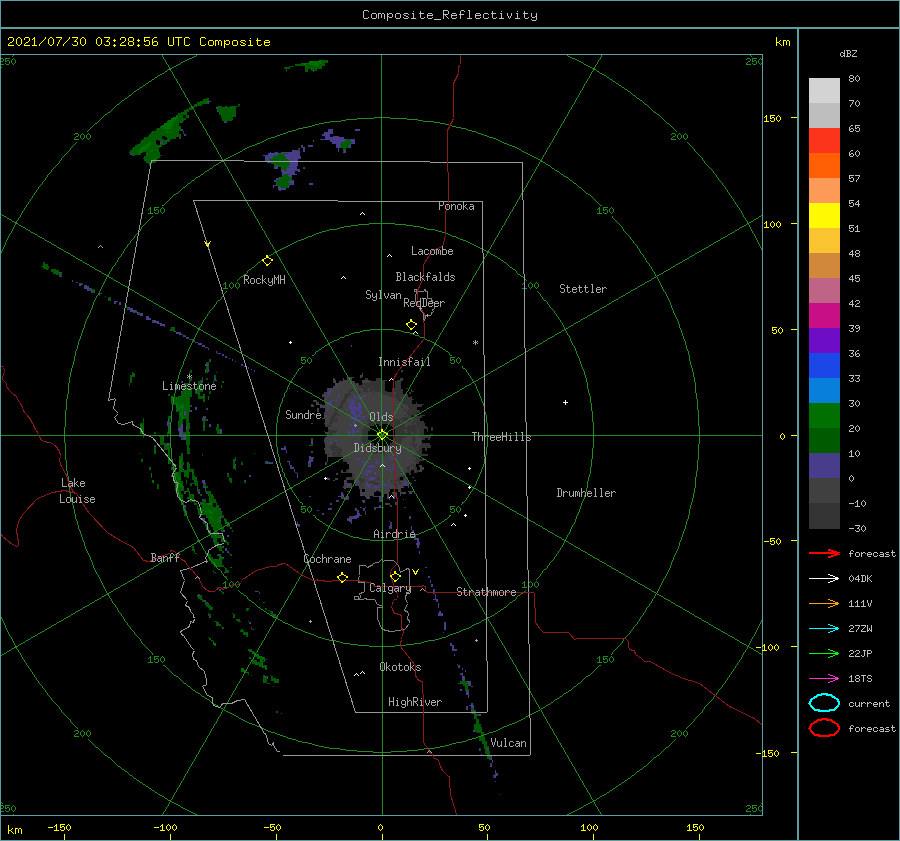The image size is (900, 841).
Task: Click the RockyMH label
Action: pyautogui.click(x=264, y=280)
